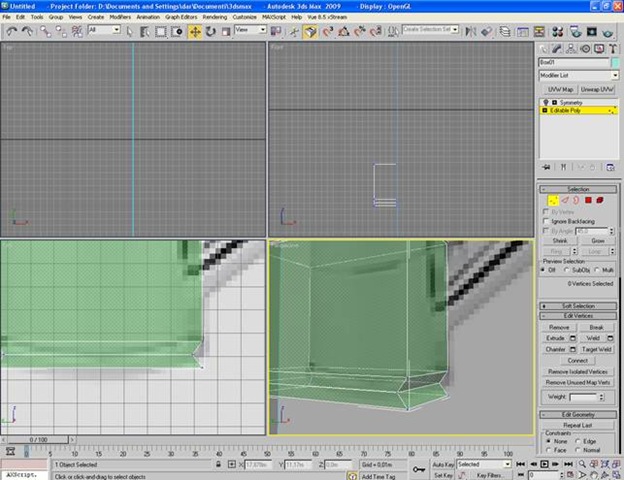Click the Target Weld button
Image resolution: width=624 pixels, height=480 pixels.
(x=598, y=349)
